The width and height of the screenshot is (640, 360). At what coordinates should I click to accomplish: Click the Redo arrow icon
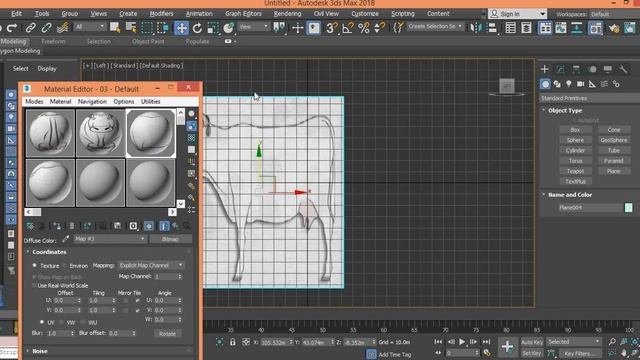tap(12, 28)
